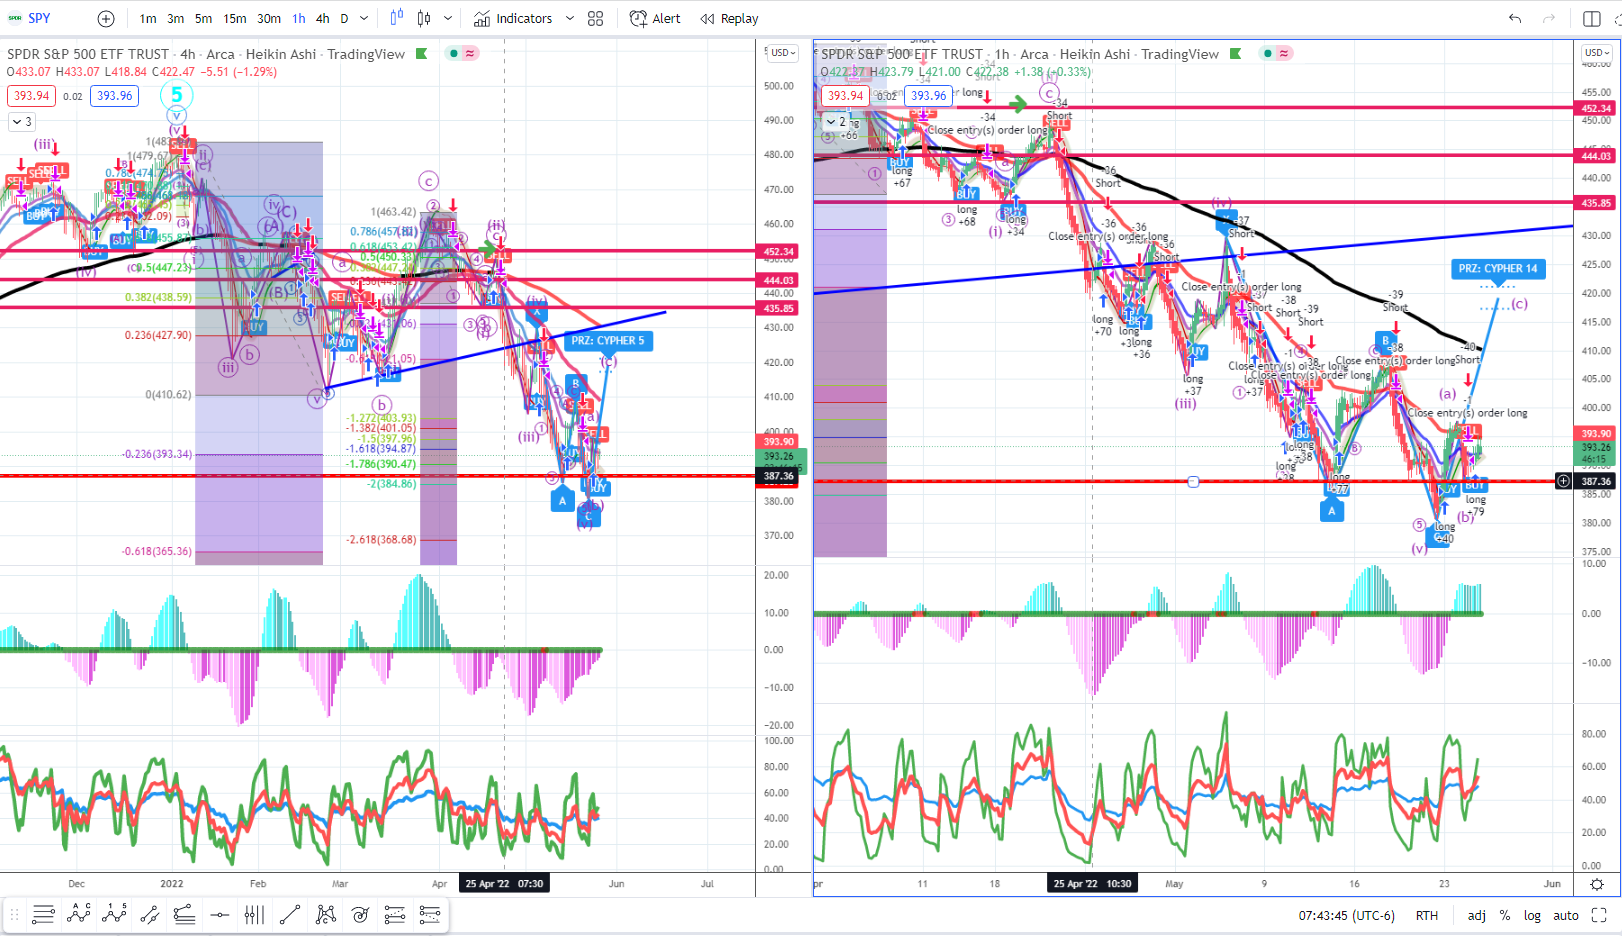Toggle adj dividend adjustment
Image resolution: width=1622 pixels, height=936 pixels.
pos(1477,915)
